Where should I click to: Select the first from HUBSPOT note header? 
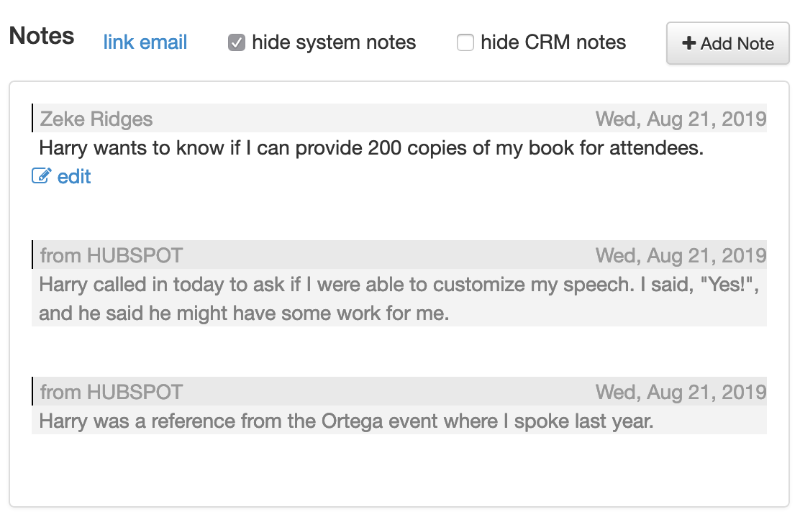click(x=111, y=256)
